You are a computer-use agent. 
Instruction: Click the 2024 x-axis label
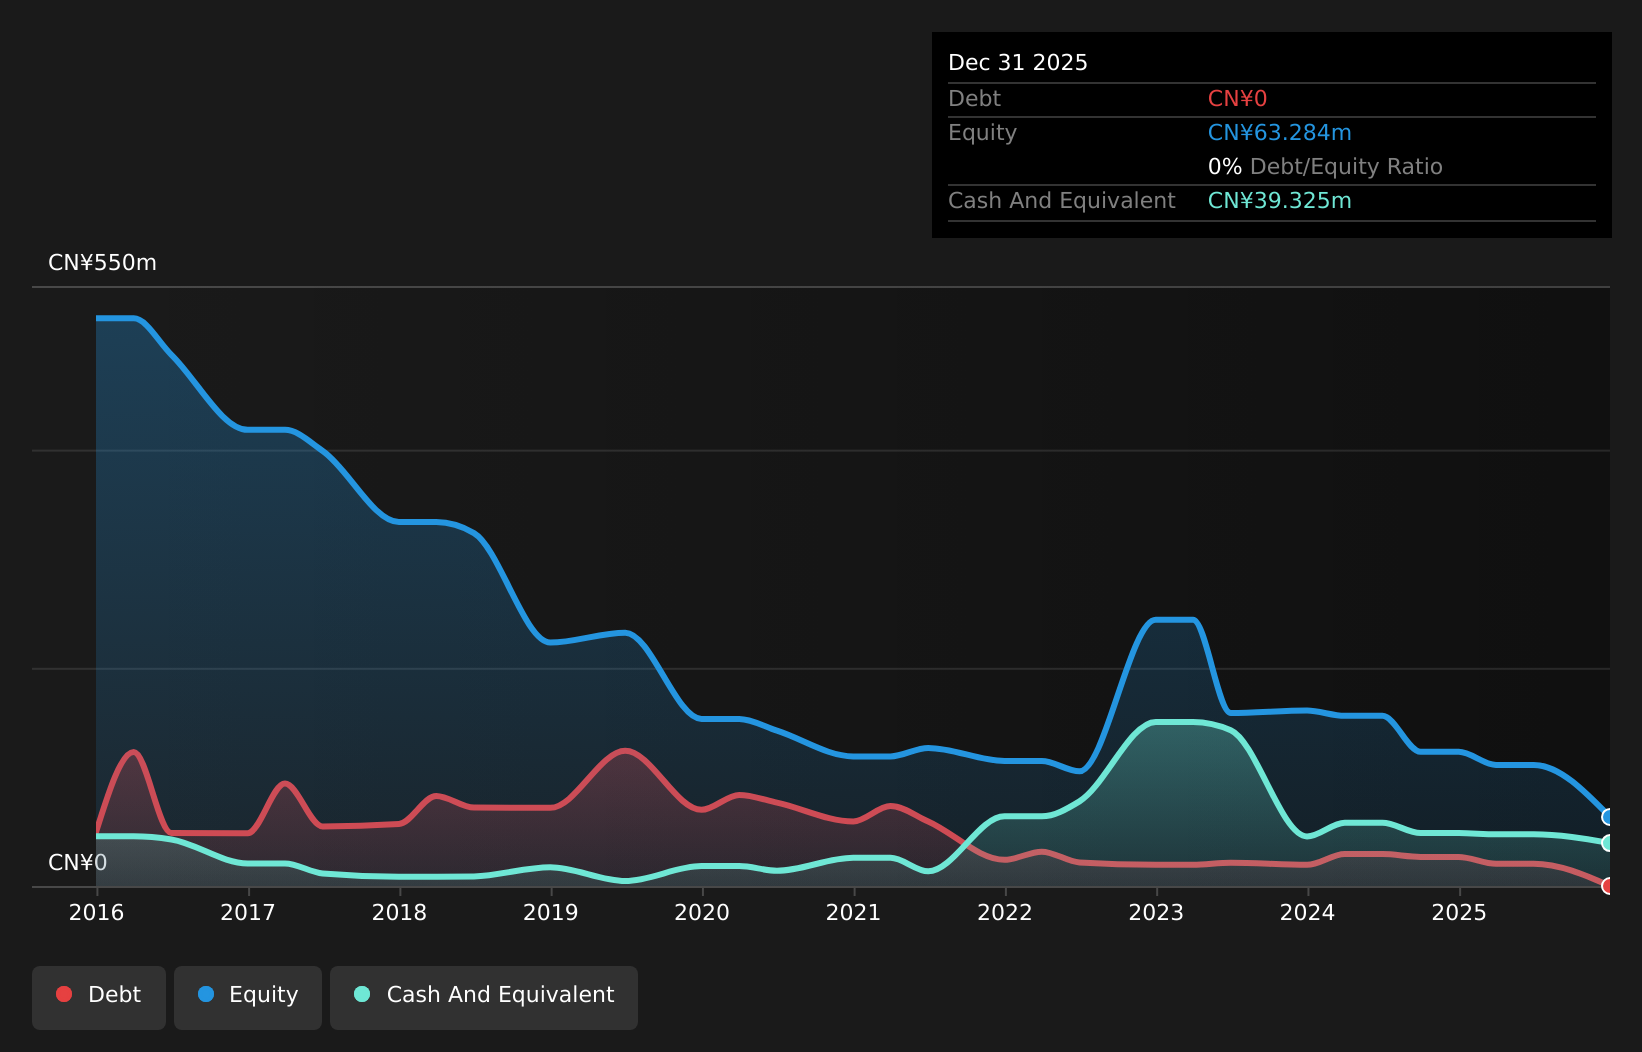coord(1307,912)
